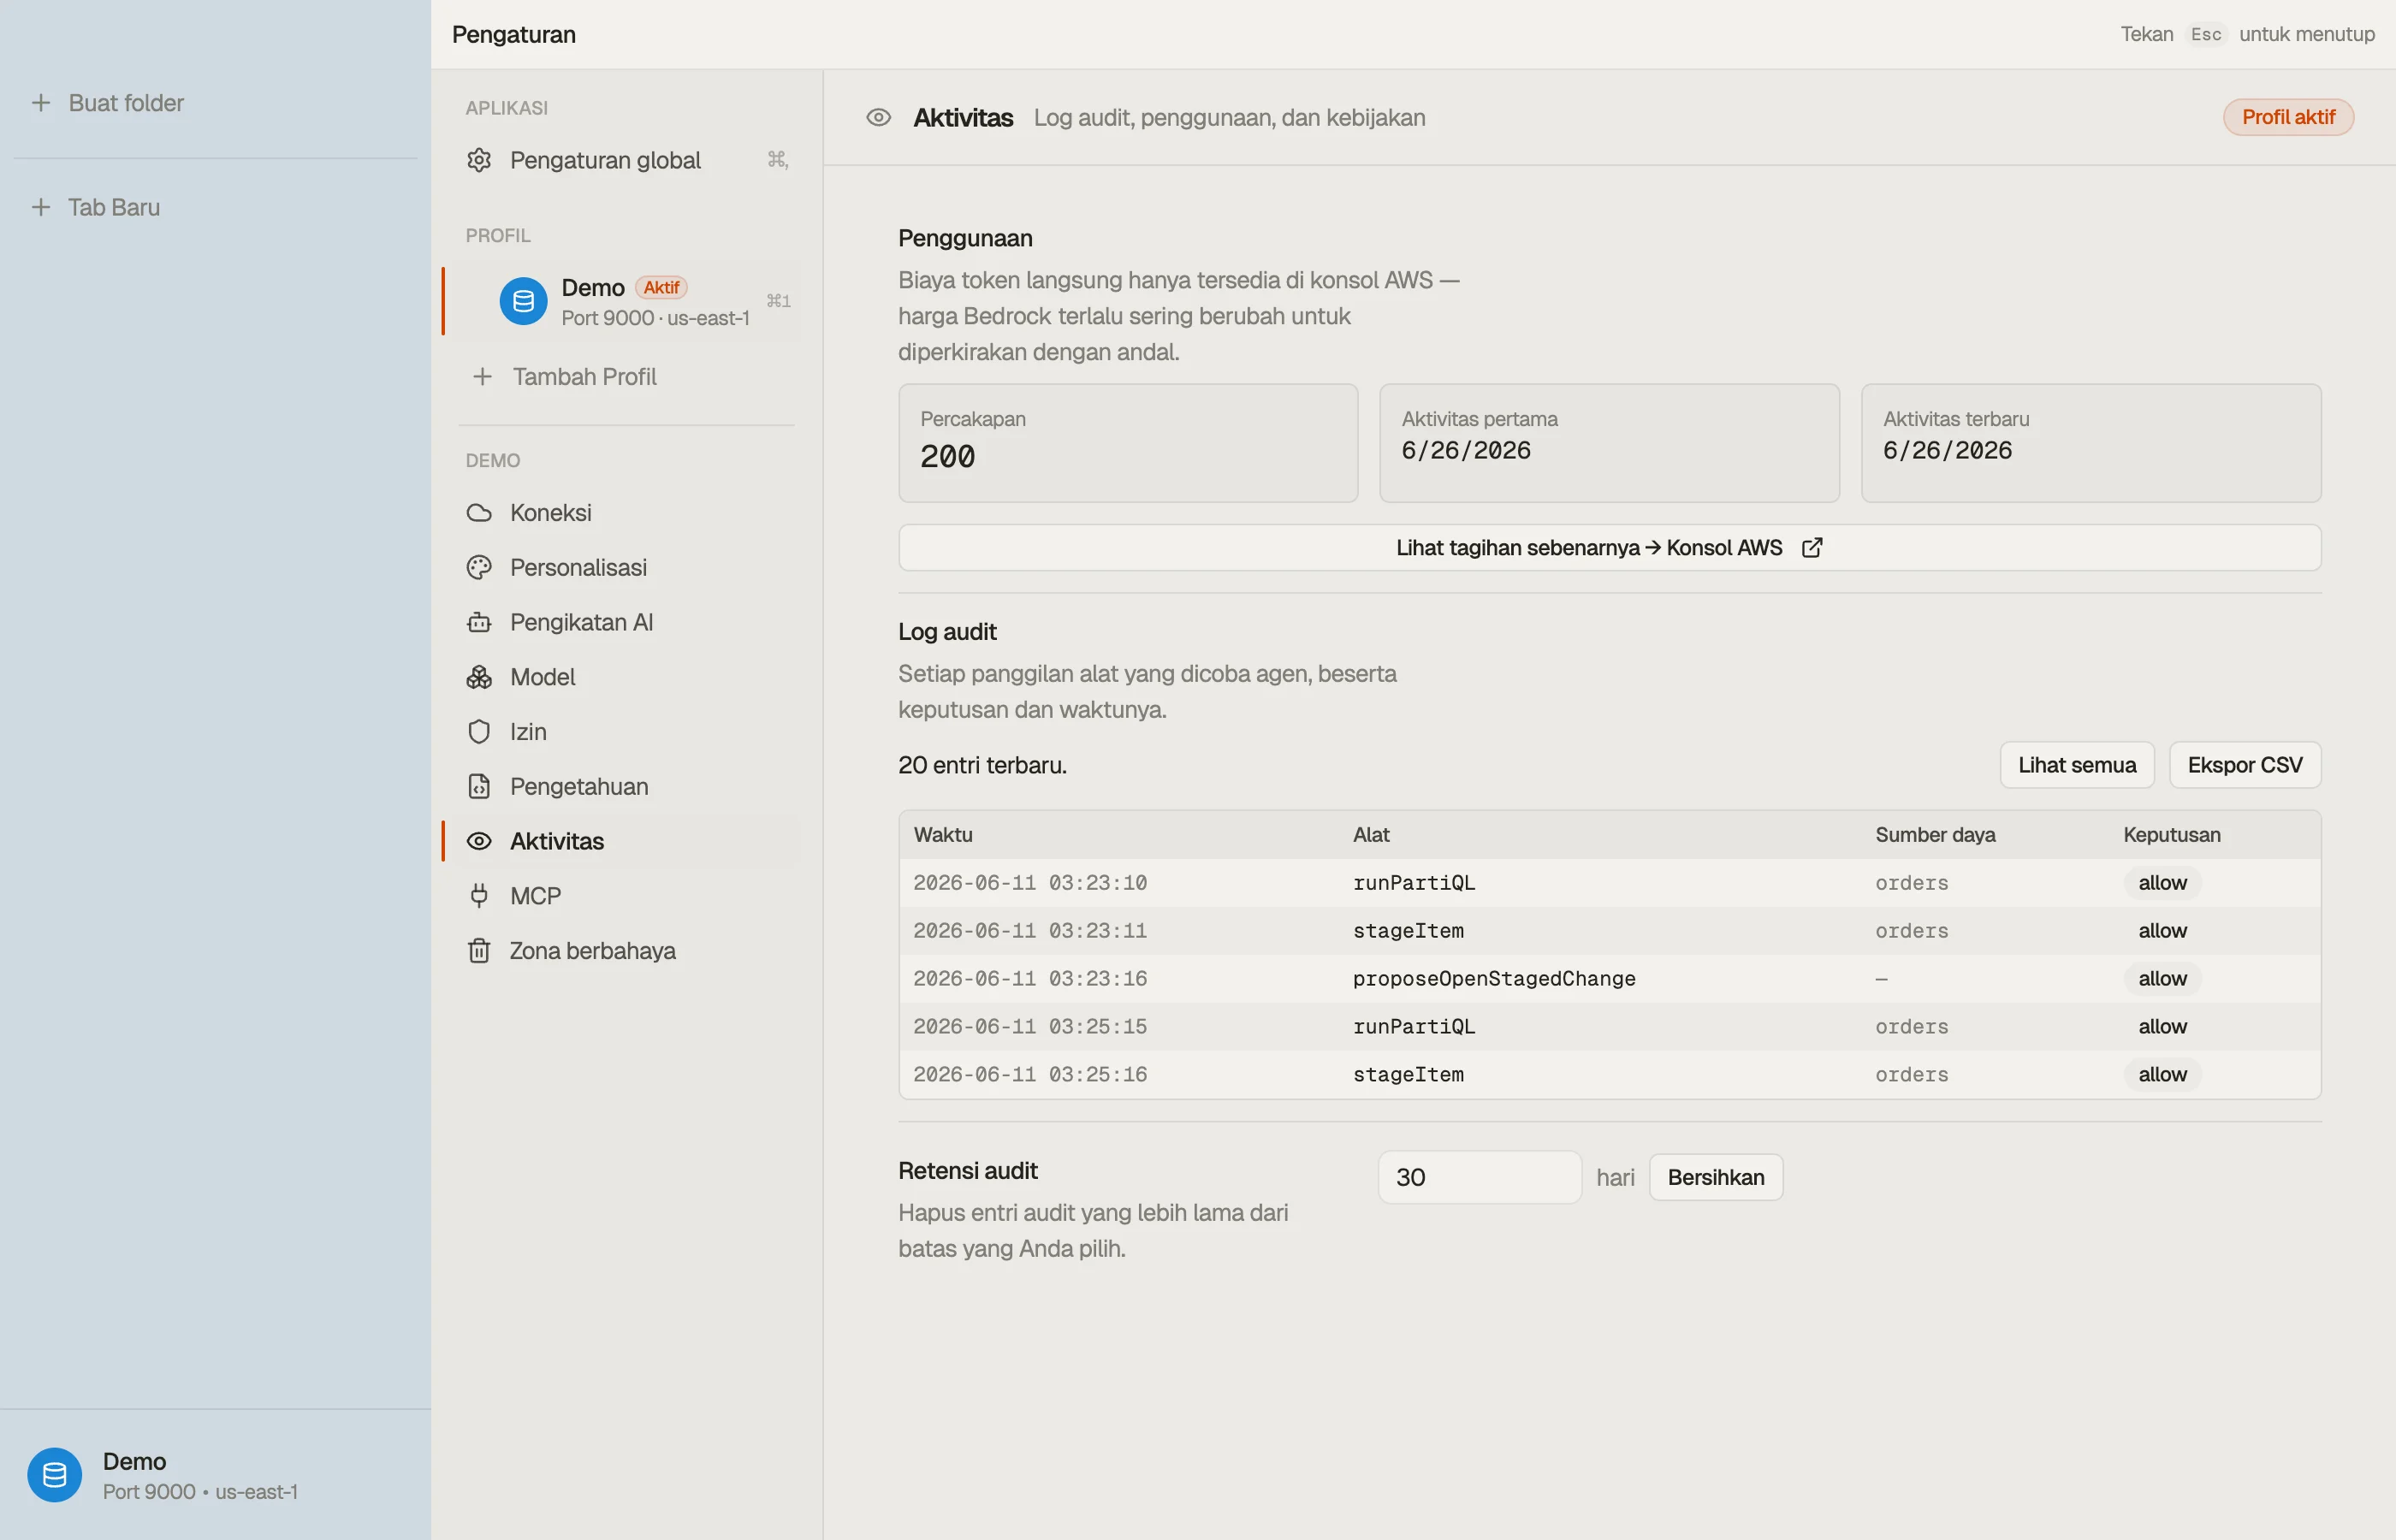Open Lihat tagihan sebenarnya Konsol AWS link
The image size is (2396, 1540).
click(x=1610, y=548)
